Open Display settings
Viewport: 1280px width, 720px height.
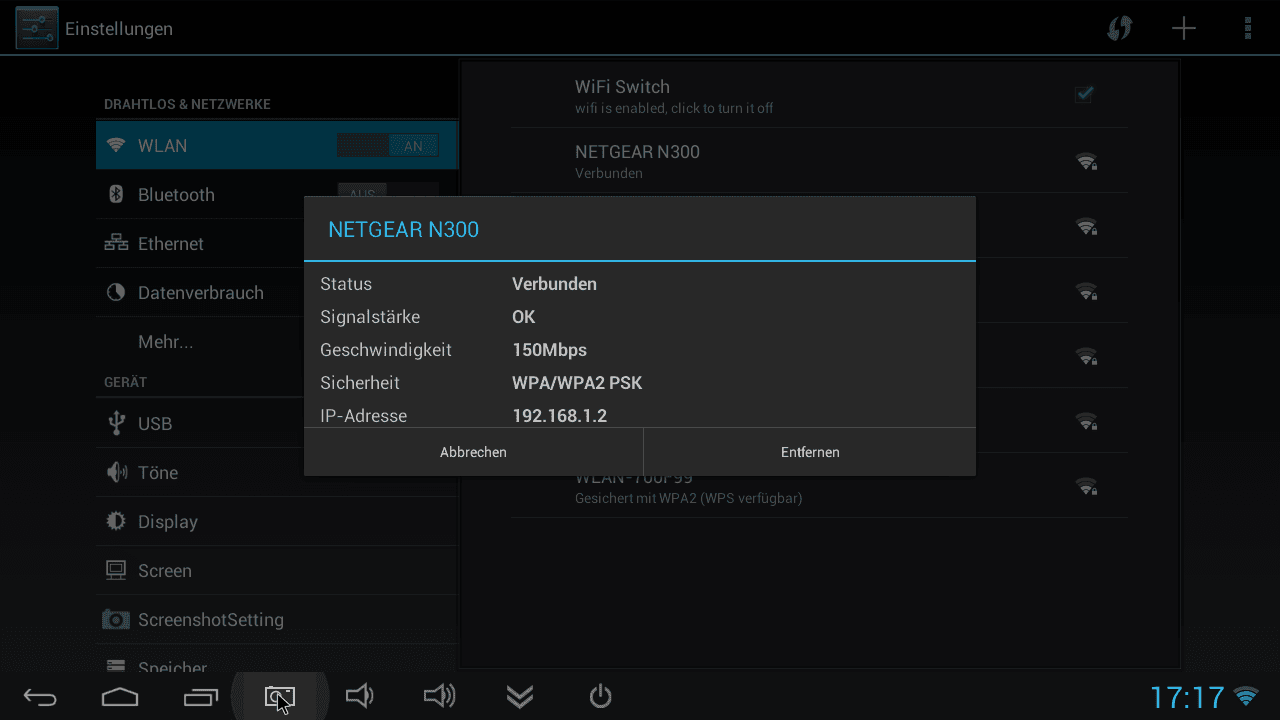[x=277, y=522]
